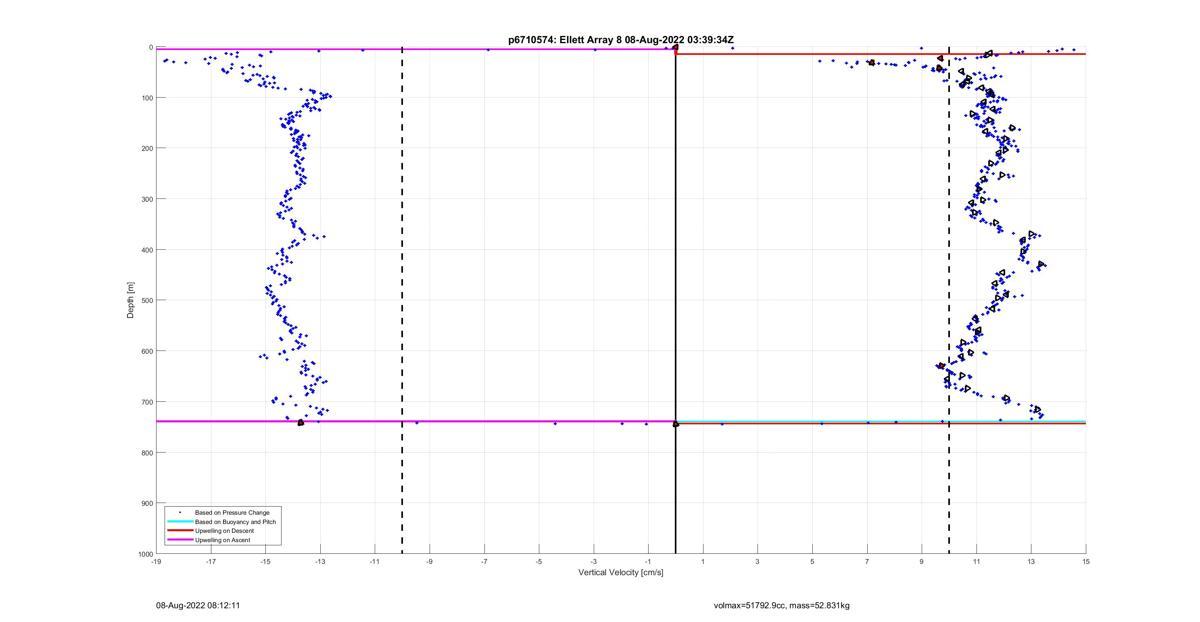Screen dimensions: 1200x622
Task: Click the 'volmax=51792.9cc, mass=52.831kg' footer text
Action: (x=781, y=606)
